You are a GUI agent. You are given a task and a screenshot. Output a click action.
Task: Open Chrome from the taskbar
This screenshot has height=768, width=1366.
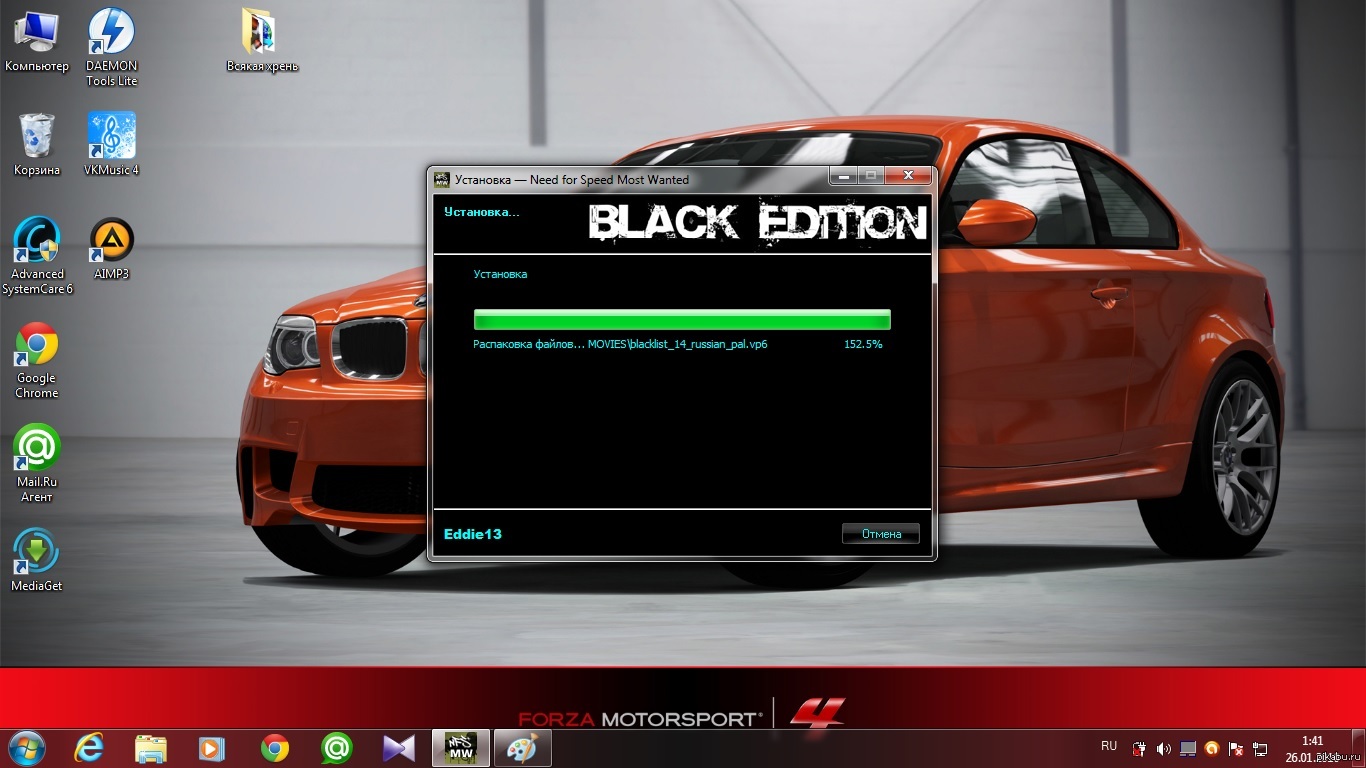274,747
